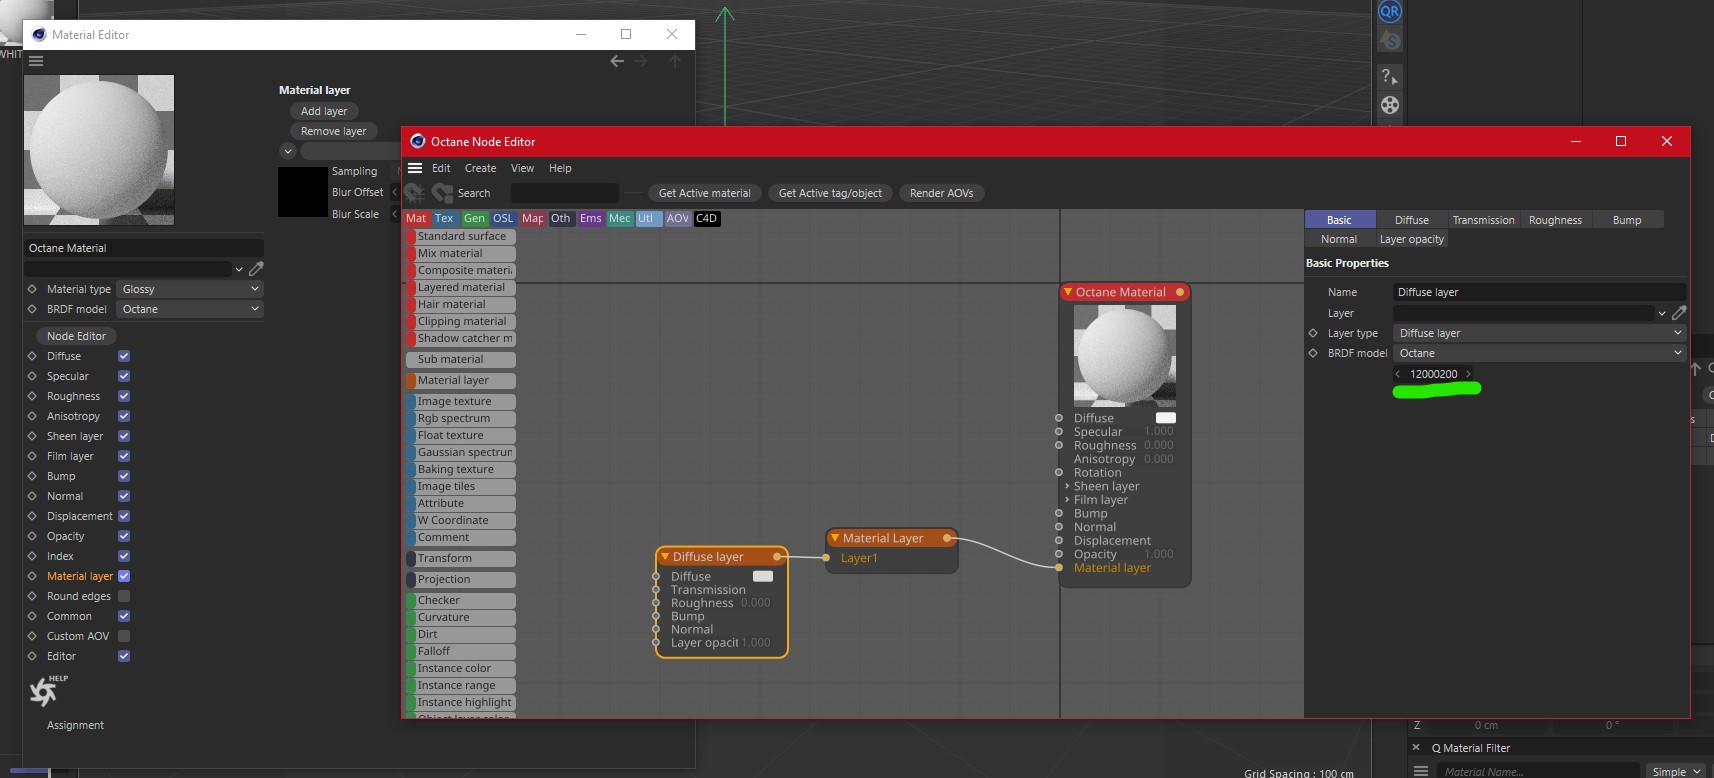The image size is (1714, 778).
Task: Click the eyedropper icon in Basic Properties Layer row
Action: tap(1679, 313)
